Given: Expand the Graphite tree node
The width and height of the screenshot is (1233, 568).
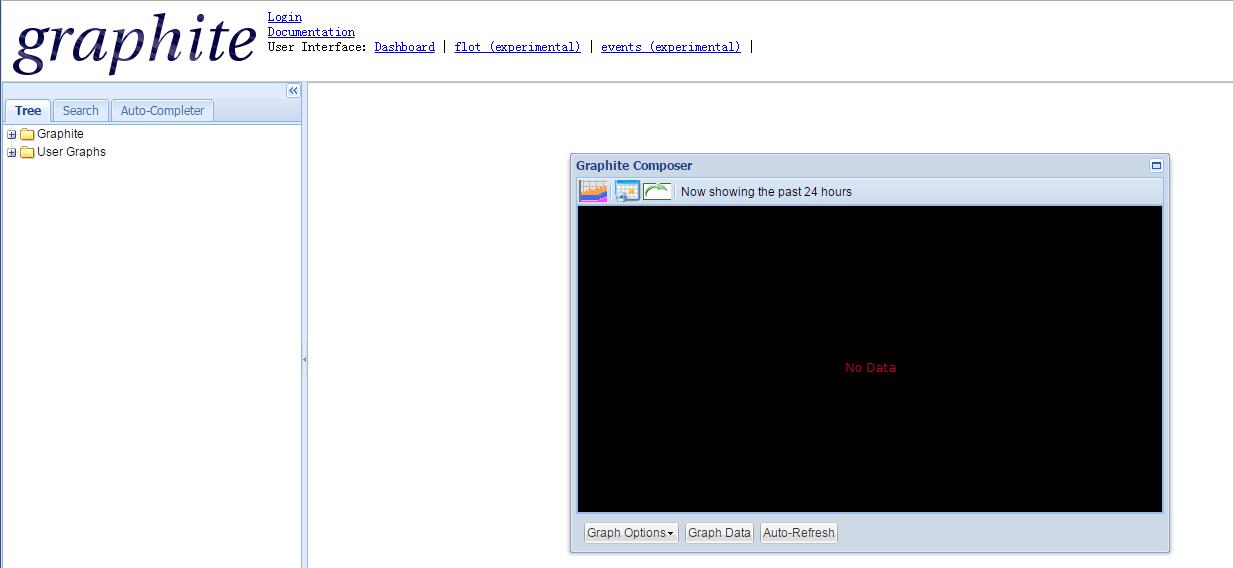Looking at the screenshot, I should [12, 134].
